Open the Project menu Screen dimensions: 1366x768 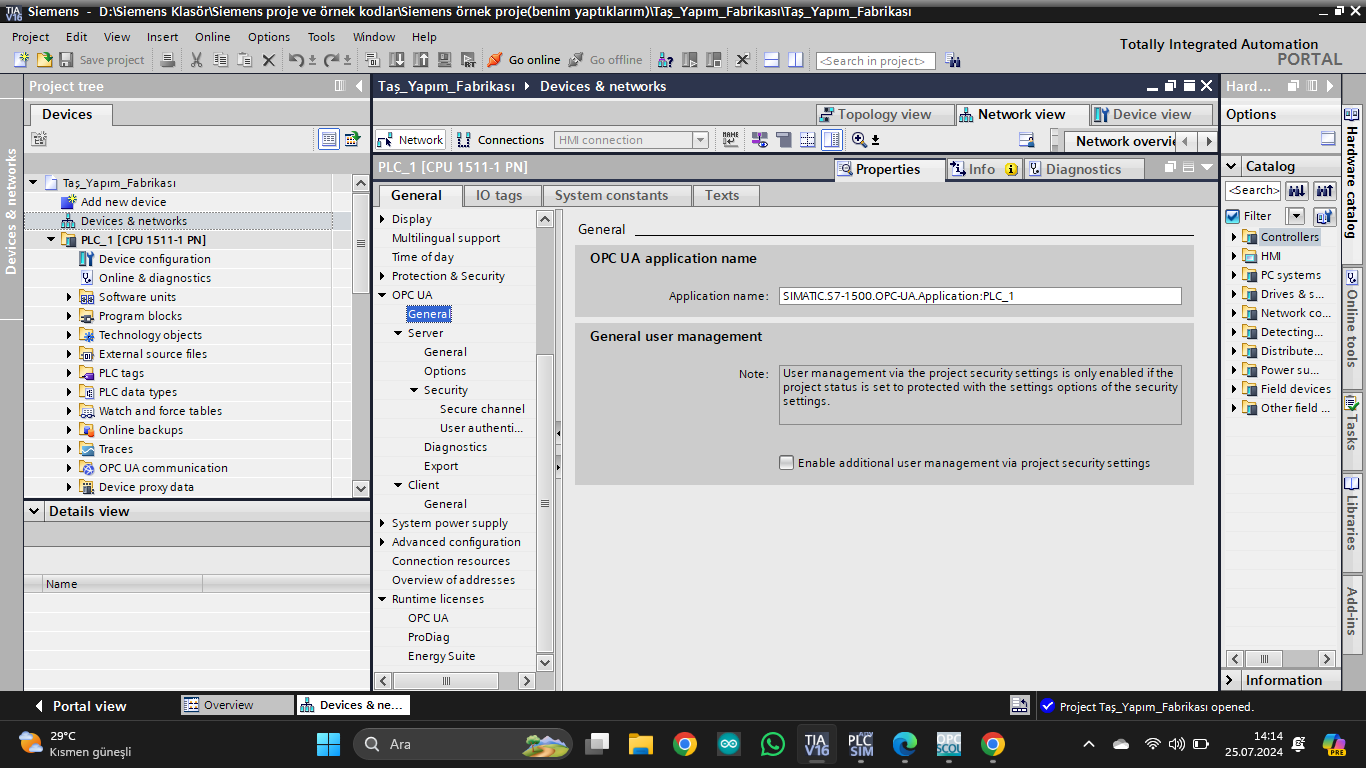tap(30, 37)
